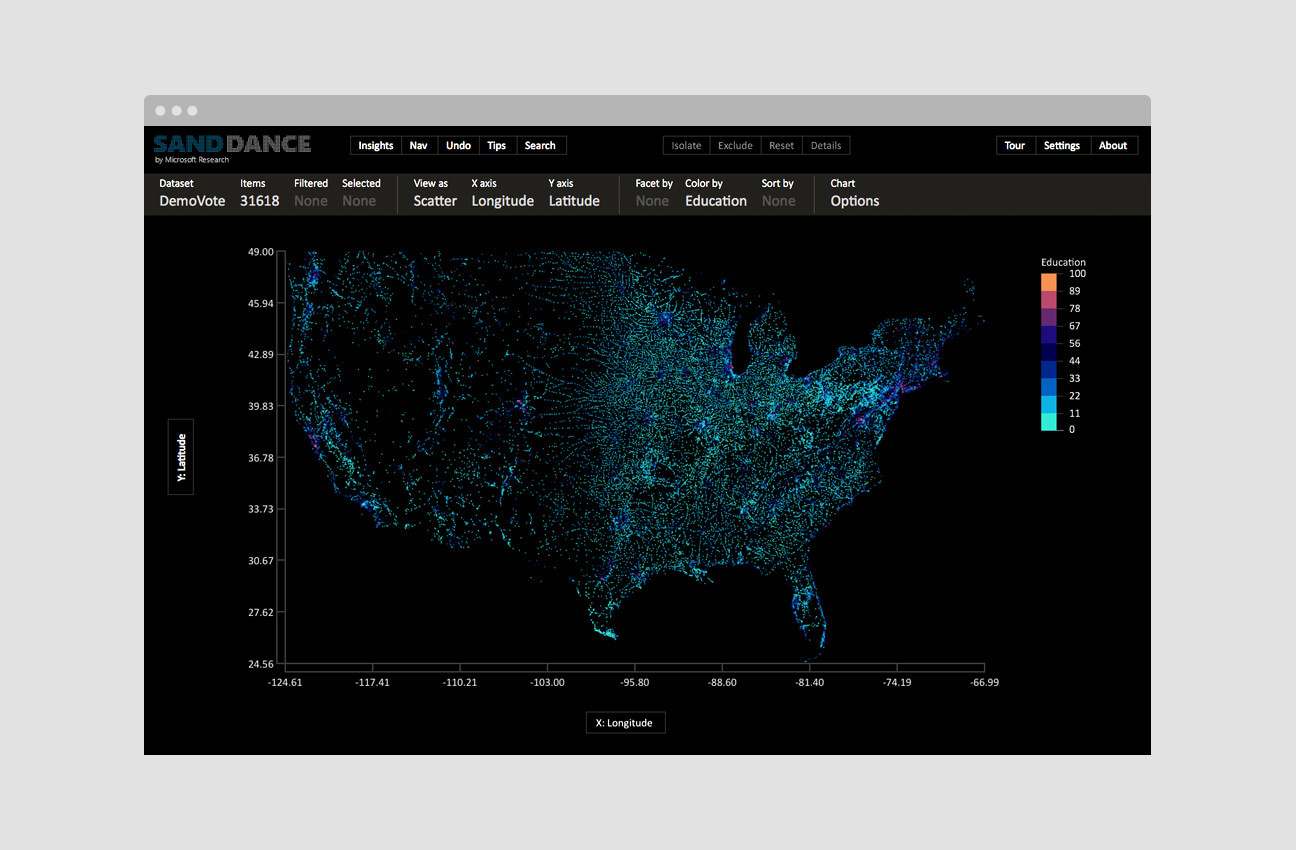Change View as Scatter chart type
Screen dimensions: 1296x850
coord(435,201)
